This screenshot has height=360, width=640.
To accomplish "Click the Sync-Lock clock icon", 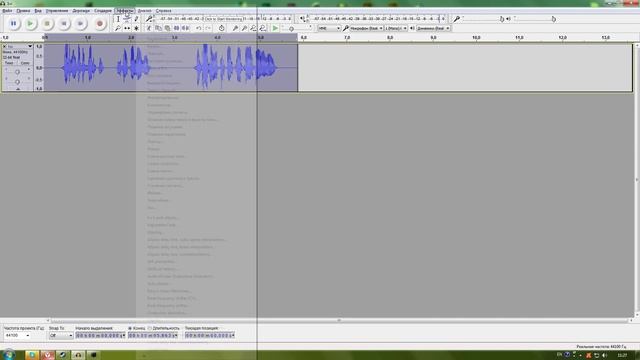I will click(221, 28).
